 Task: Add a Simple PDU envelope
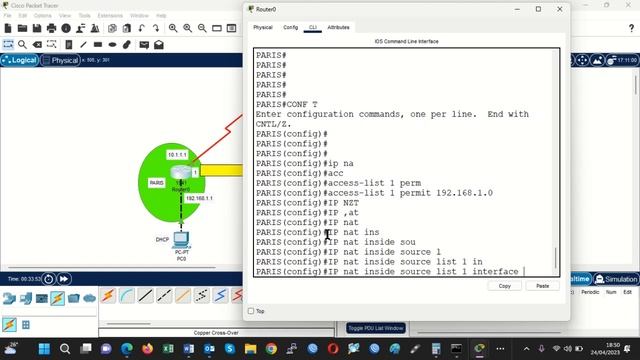(x=144, y=44)
